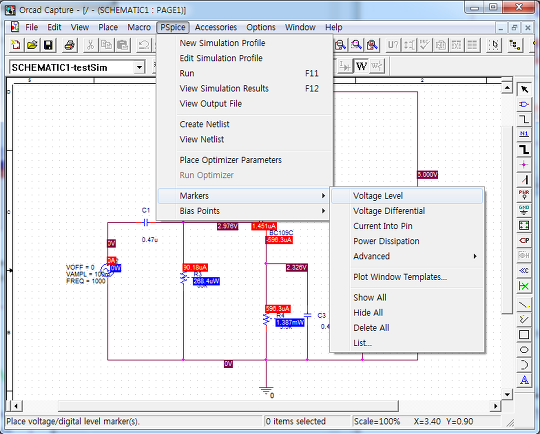The height and width of the screenshot is (434, 540).
Task: Click the horizontal scrollbar thumb
Action: click(x=228, y=406)
